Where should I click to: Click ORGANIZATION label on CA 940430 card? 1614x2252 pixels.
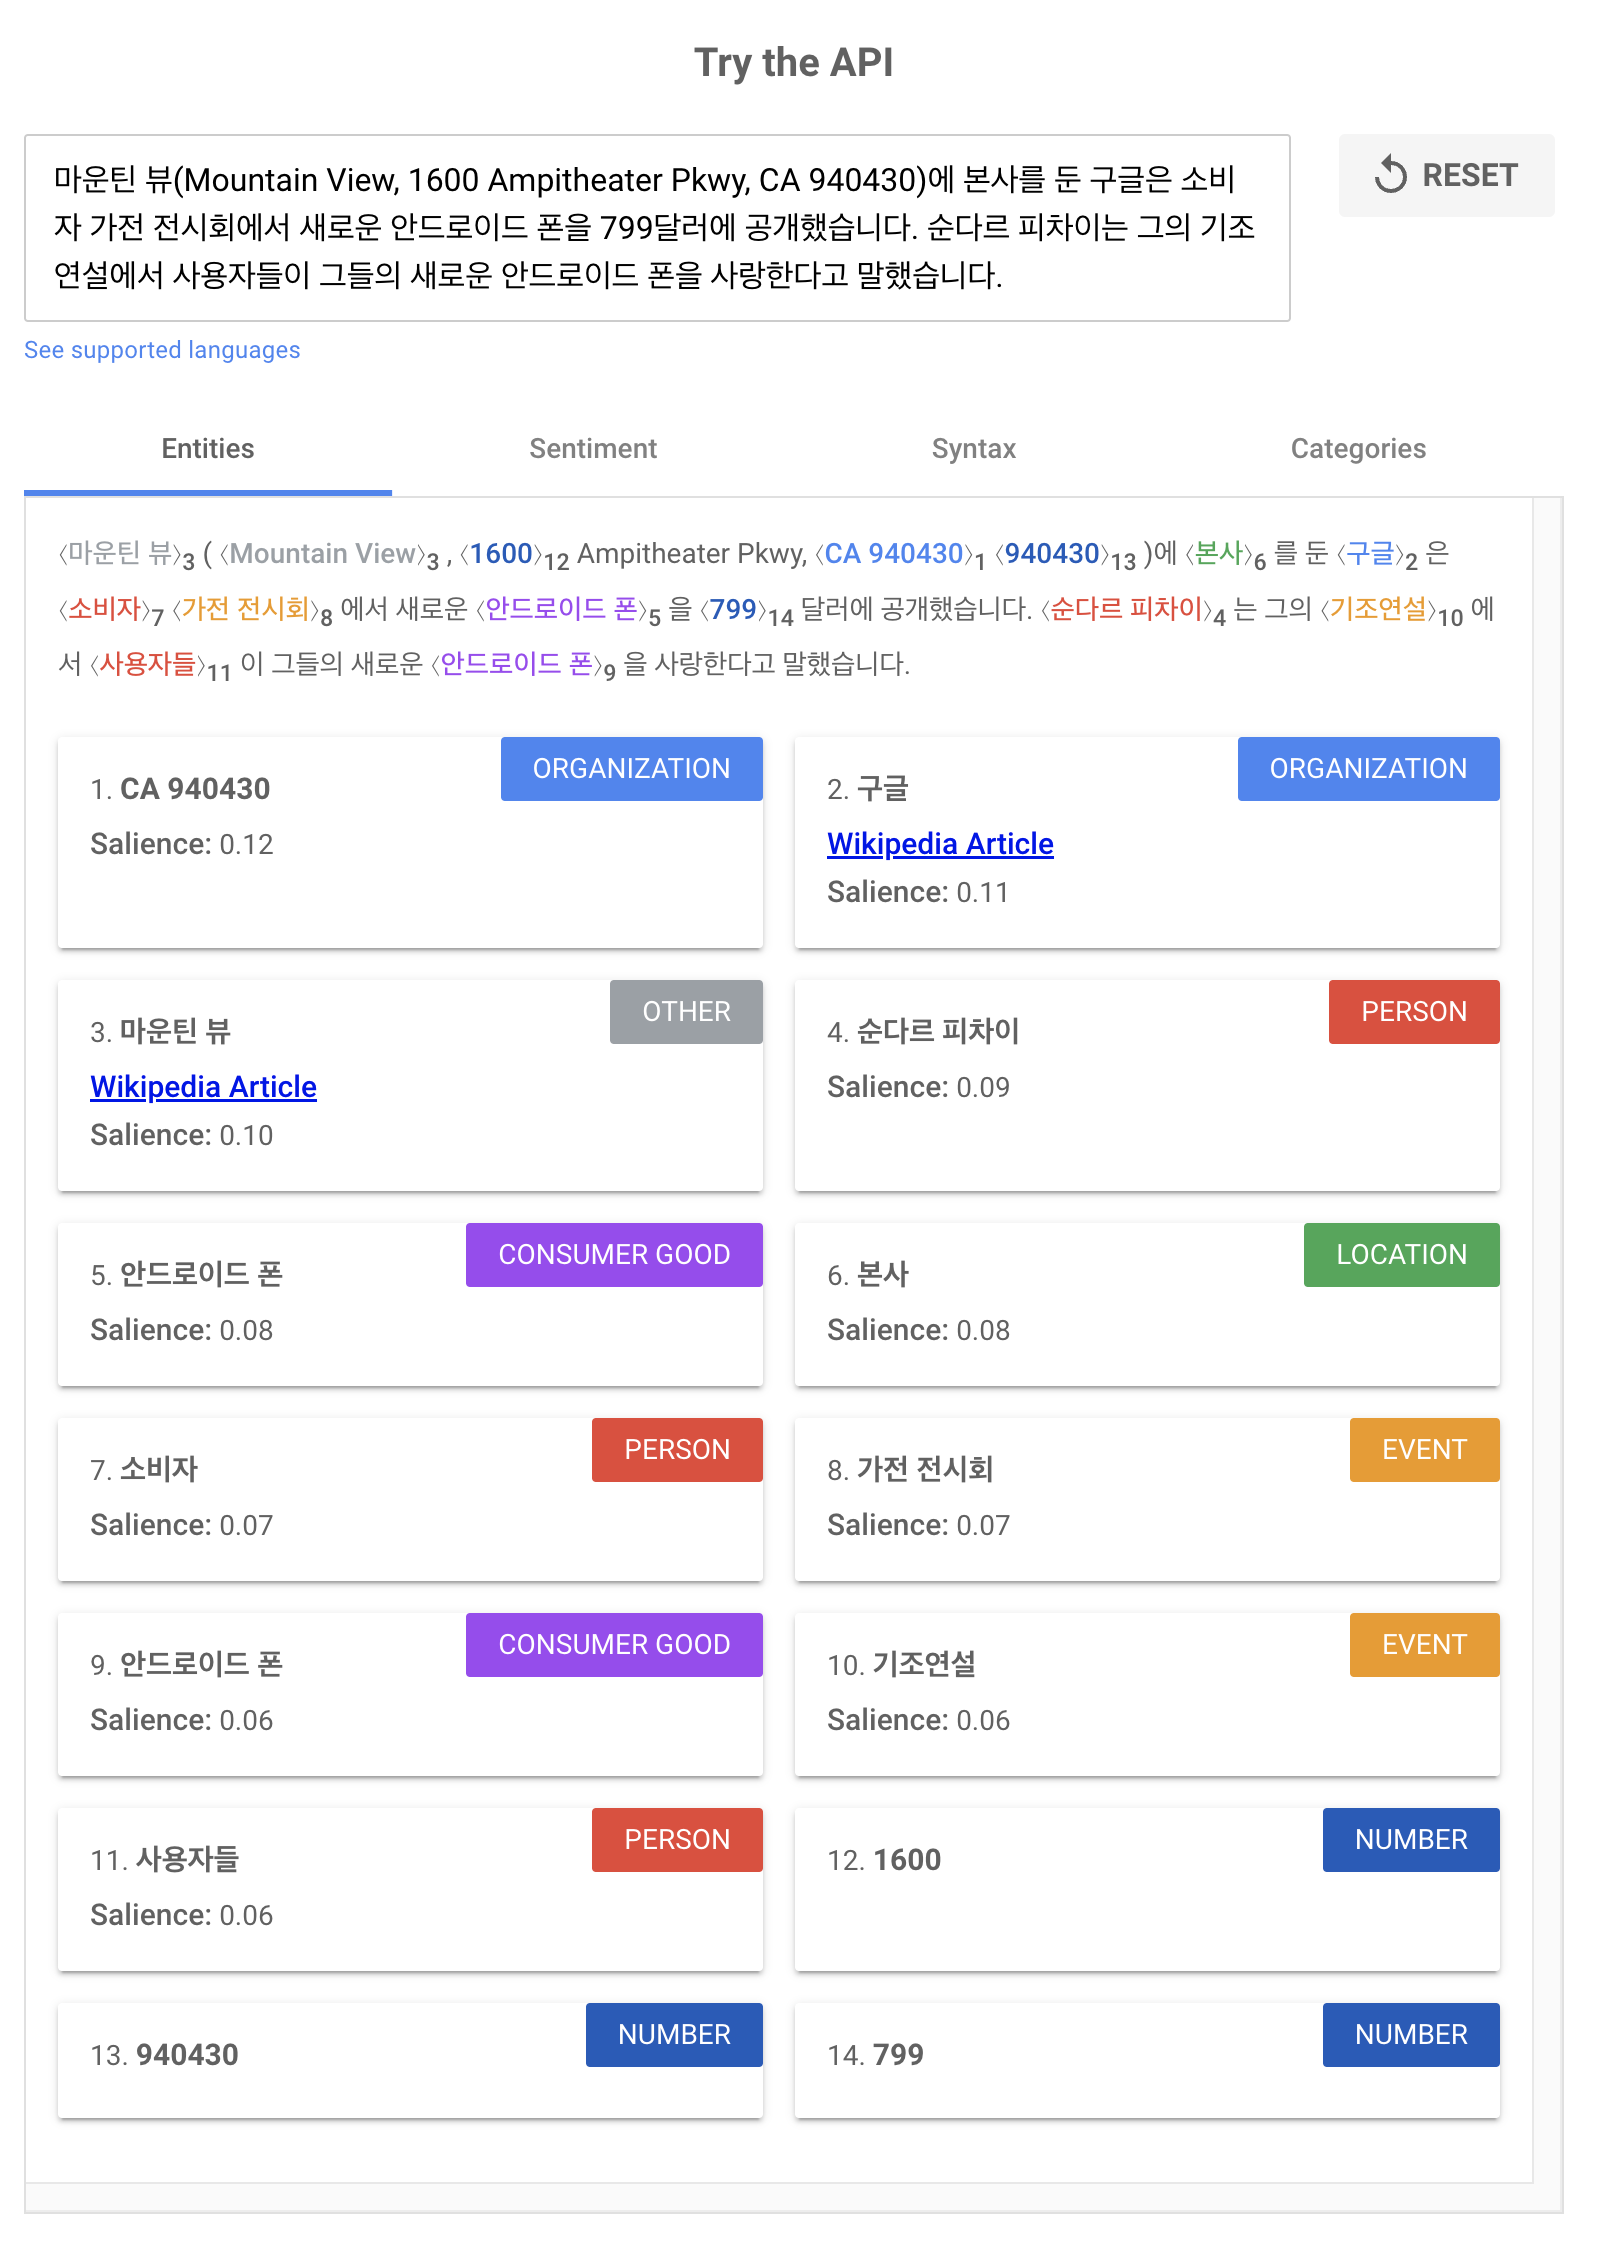coord(631,769)
